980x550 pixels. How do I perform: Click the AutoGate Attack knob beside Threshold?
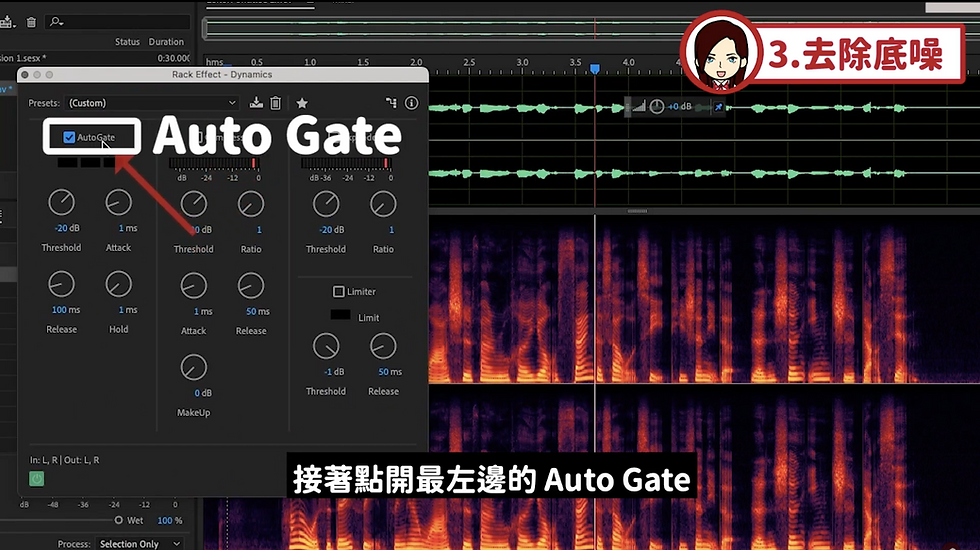point(119,202)
